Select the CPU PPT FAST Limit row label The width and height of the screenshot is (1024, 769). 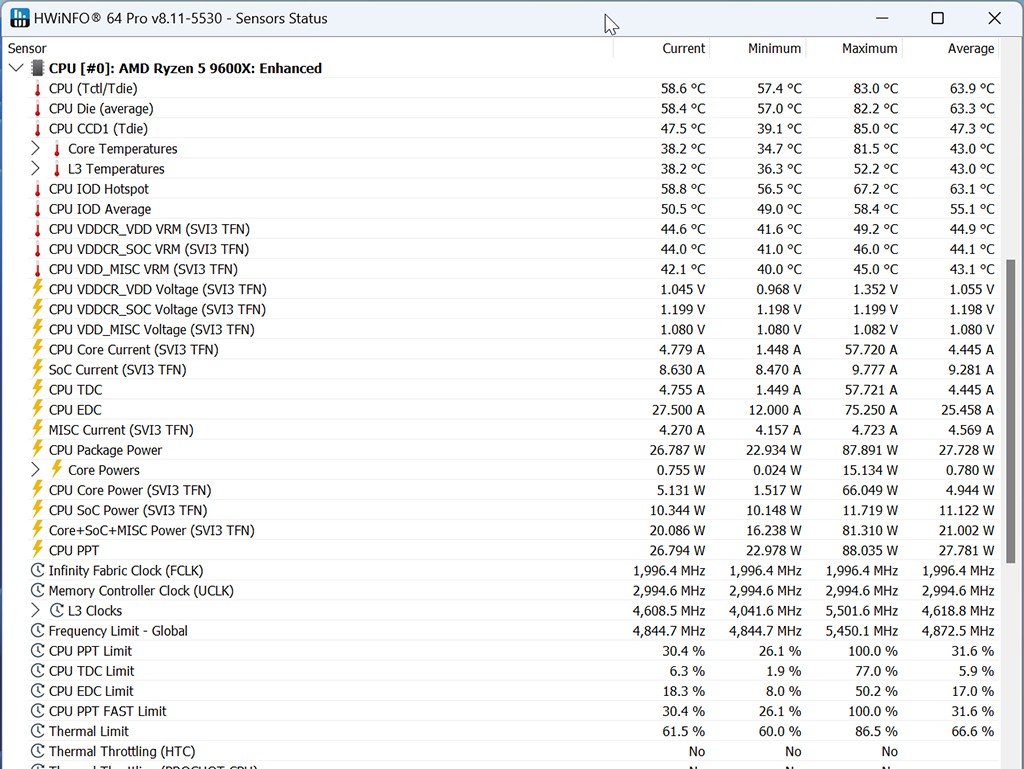[x=108, y=712]
